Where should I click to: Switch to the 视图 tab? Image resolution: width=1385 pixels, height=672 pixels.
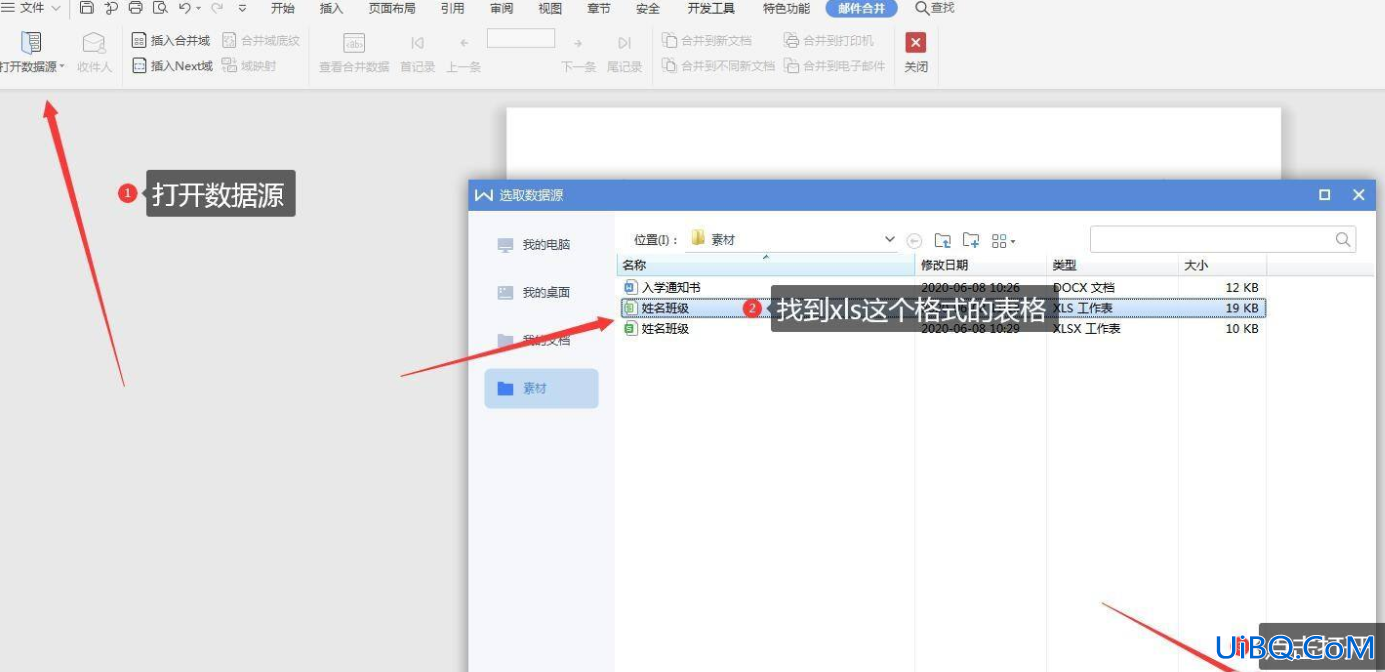tap(550, 8)
